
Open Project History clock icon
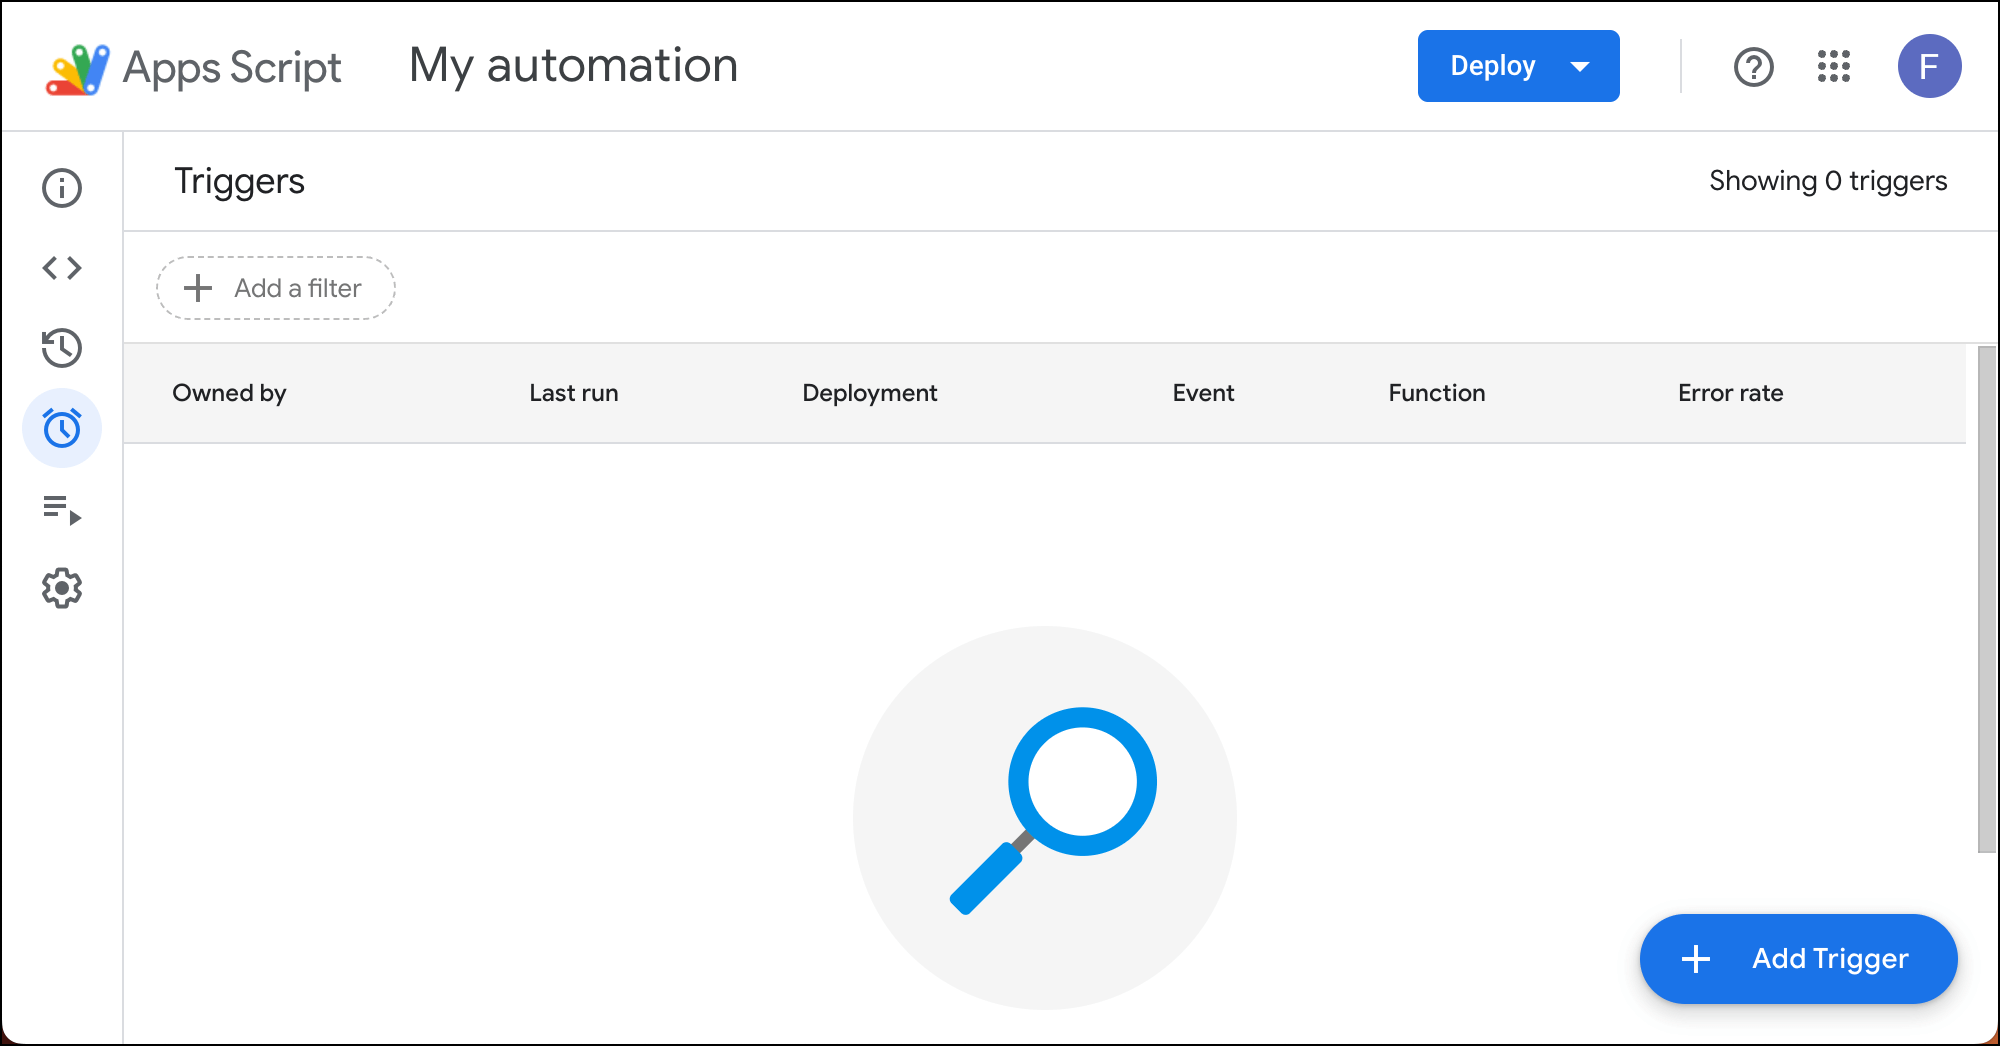62,348
